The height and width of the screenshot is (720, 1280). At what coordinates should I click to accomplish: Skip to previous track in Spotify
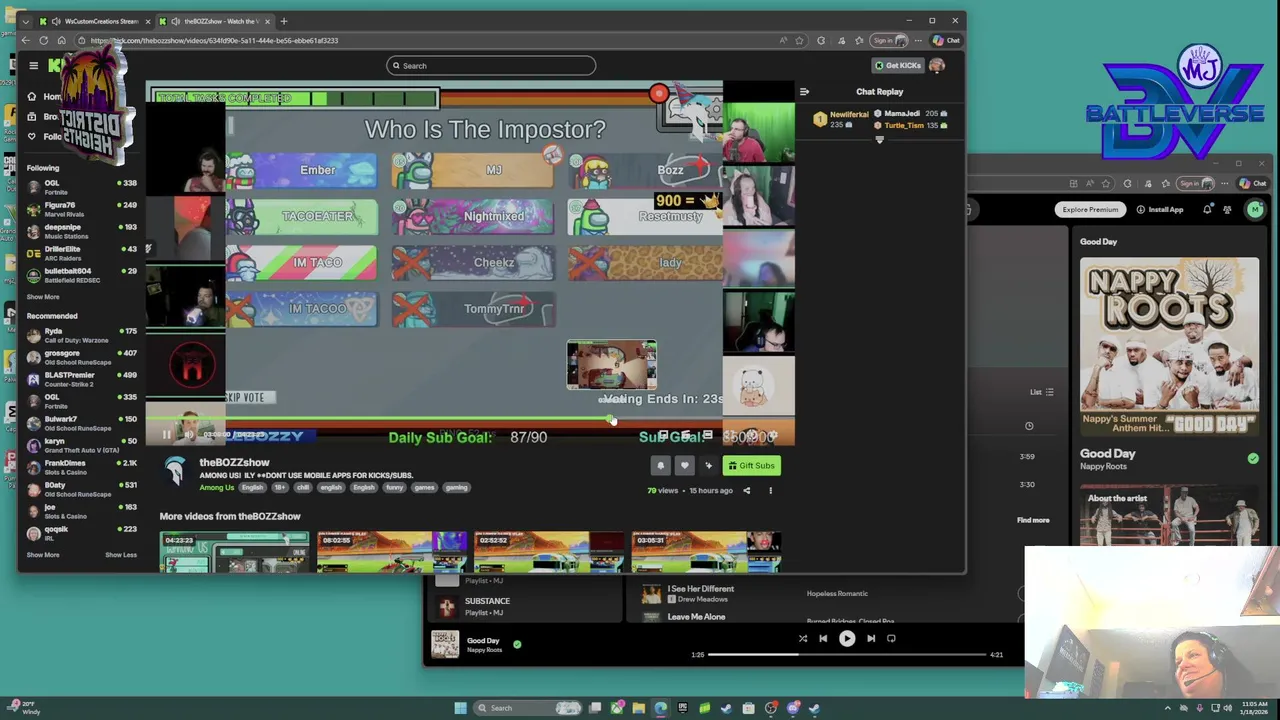(823, 638)
